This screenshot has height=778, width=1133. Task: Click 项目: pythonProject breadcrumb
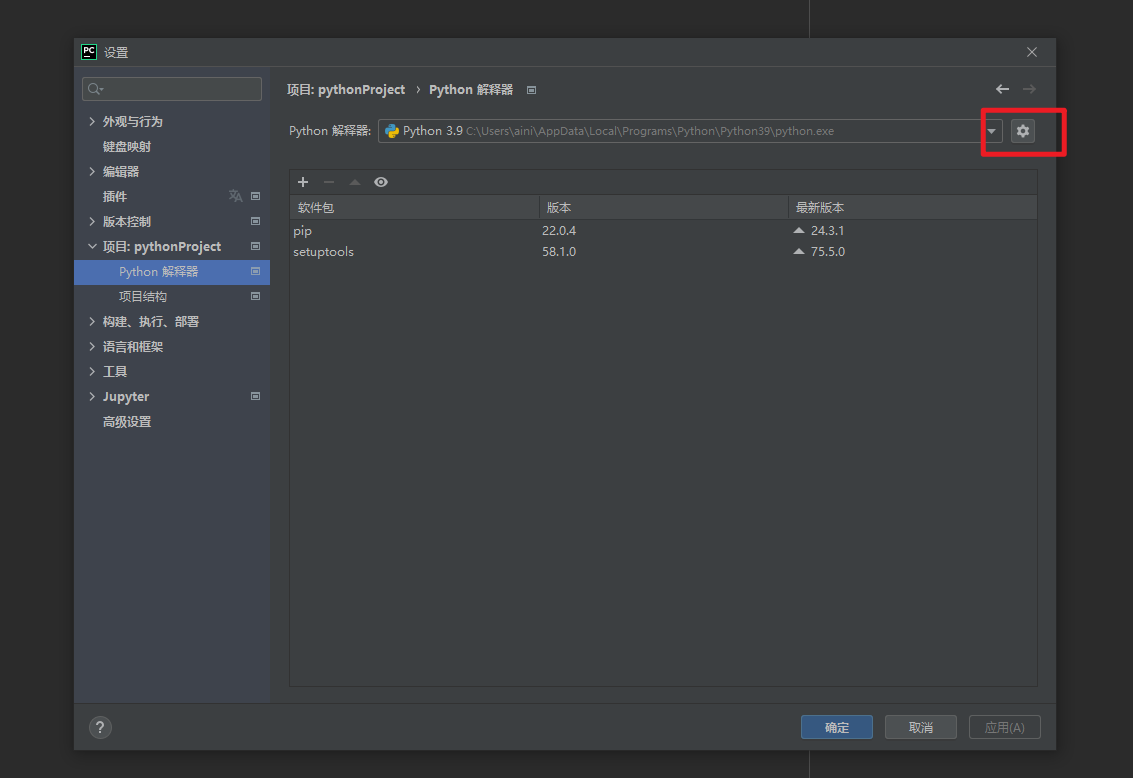(x=345, y=90)
